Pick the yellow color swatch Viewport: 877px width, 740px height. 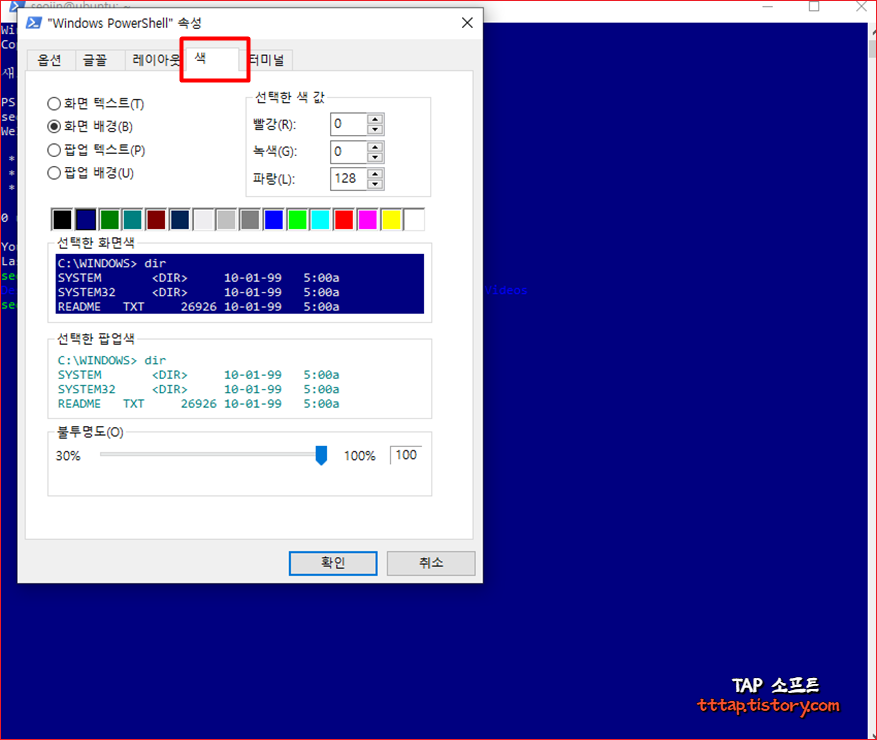click(391, 219)
